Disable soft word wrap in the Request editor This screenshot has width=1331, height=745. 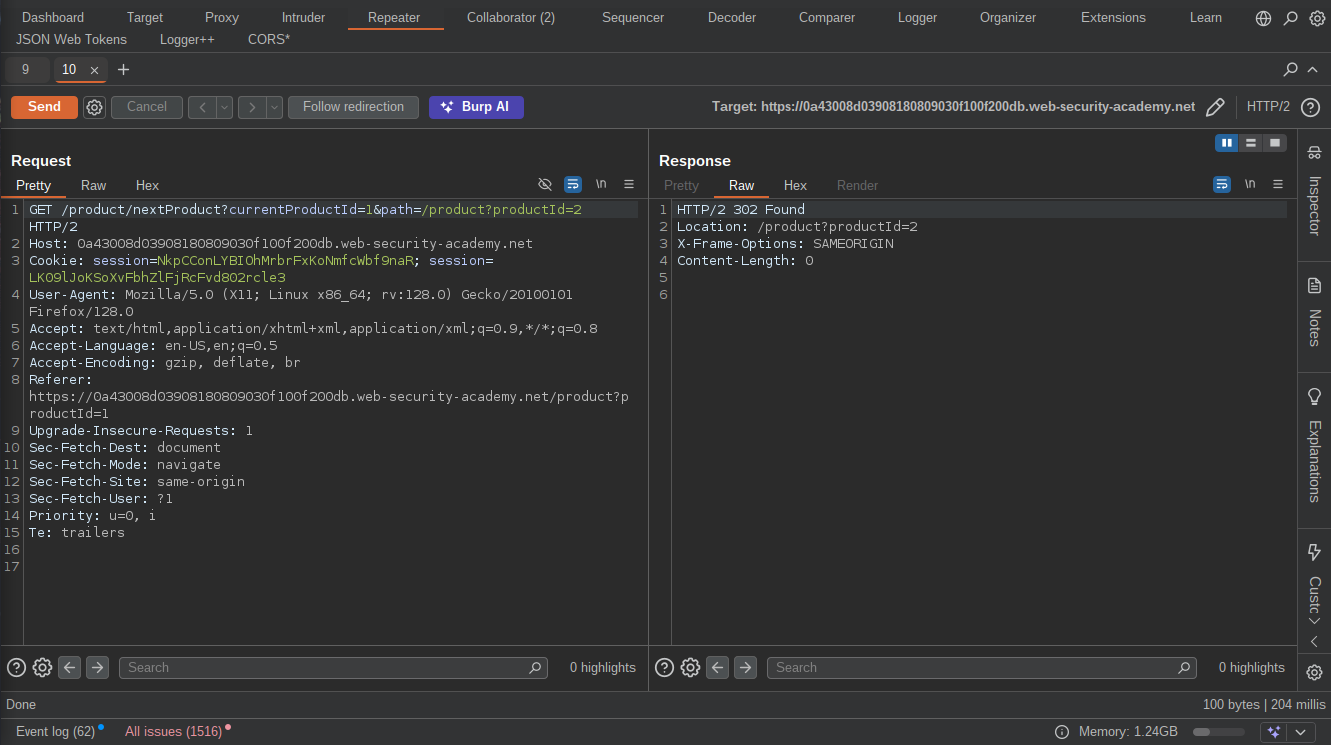point(573,184)
